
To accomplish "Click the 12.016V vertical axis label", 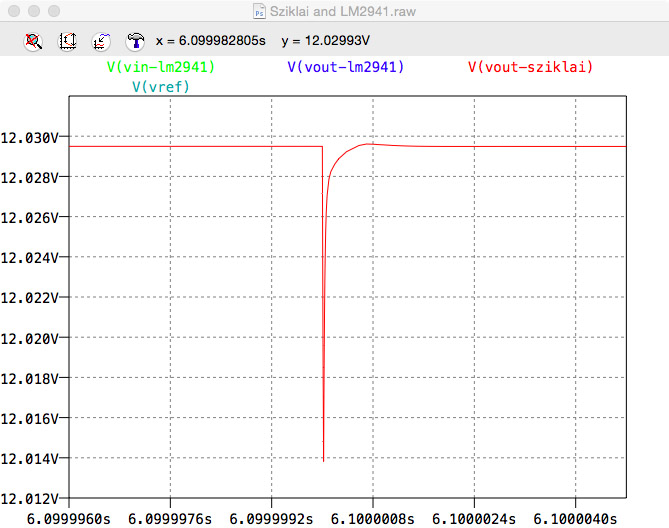I will click(29, 418).
